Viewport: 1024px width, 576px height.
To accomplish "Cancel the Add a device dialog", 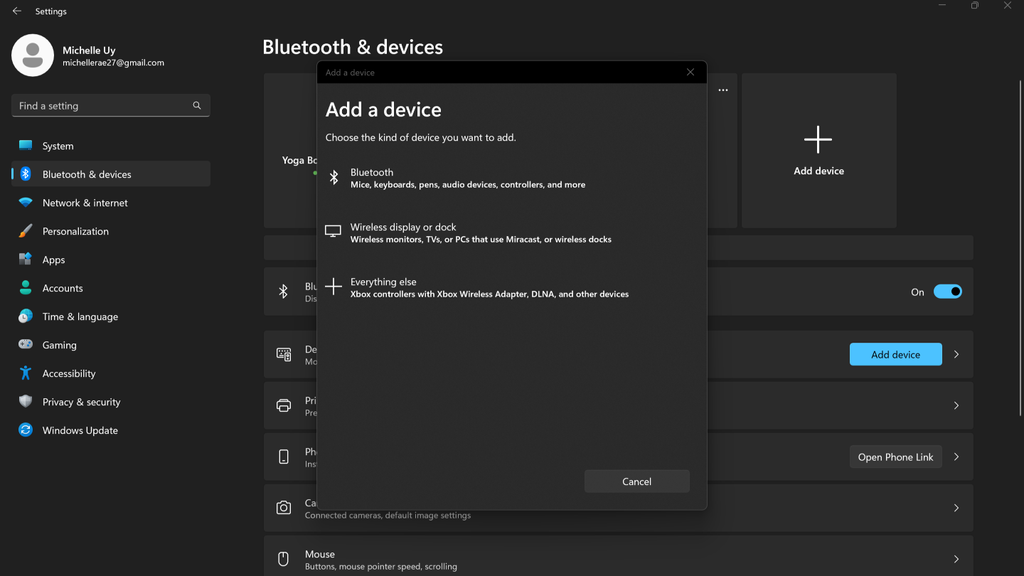I will pos(637,481).
